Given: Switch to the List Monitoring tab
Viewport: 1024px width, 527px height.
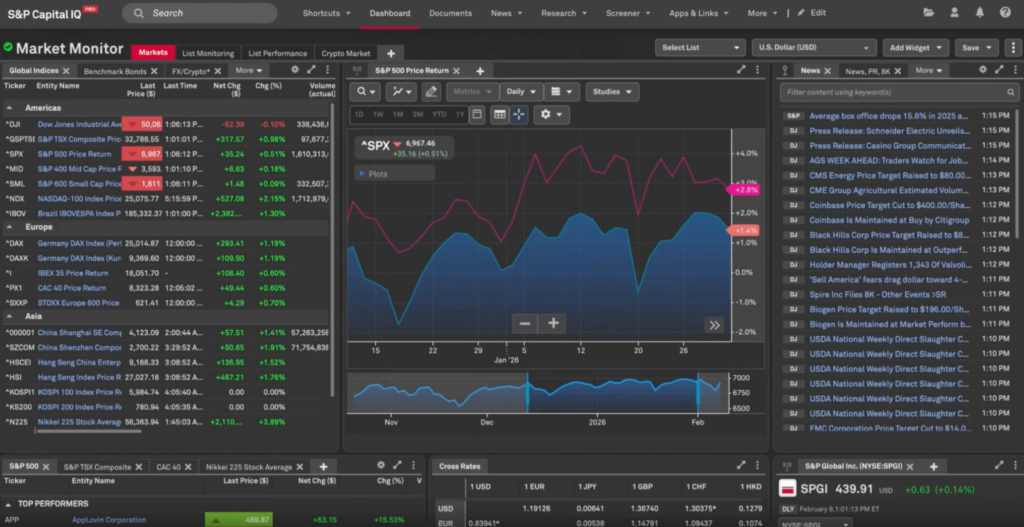Looking at the screenshot, I should click(x=208, y=54).
